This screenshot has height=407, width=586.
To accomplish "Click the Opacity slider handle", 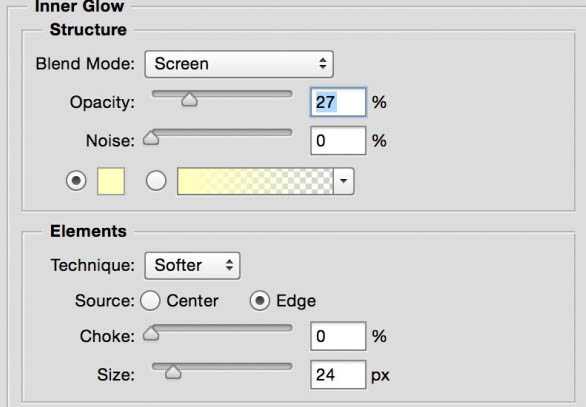I will click(x=189, y=100).
